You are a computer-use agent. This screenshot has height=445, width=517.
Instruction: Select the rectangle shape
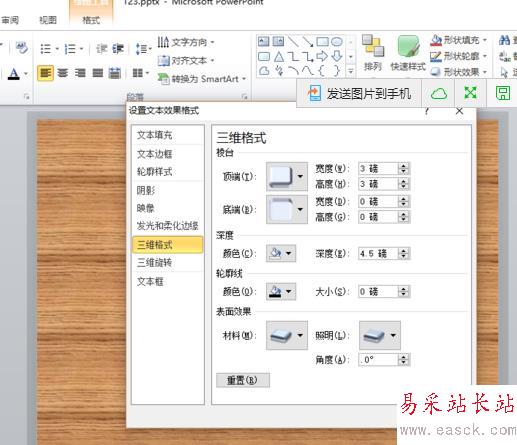point(322,41)
